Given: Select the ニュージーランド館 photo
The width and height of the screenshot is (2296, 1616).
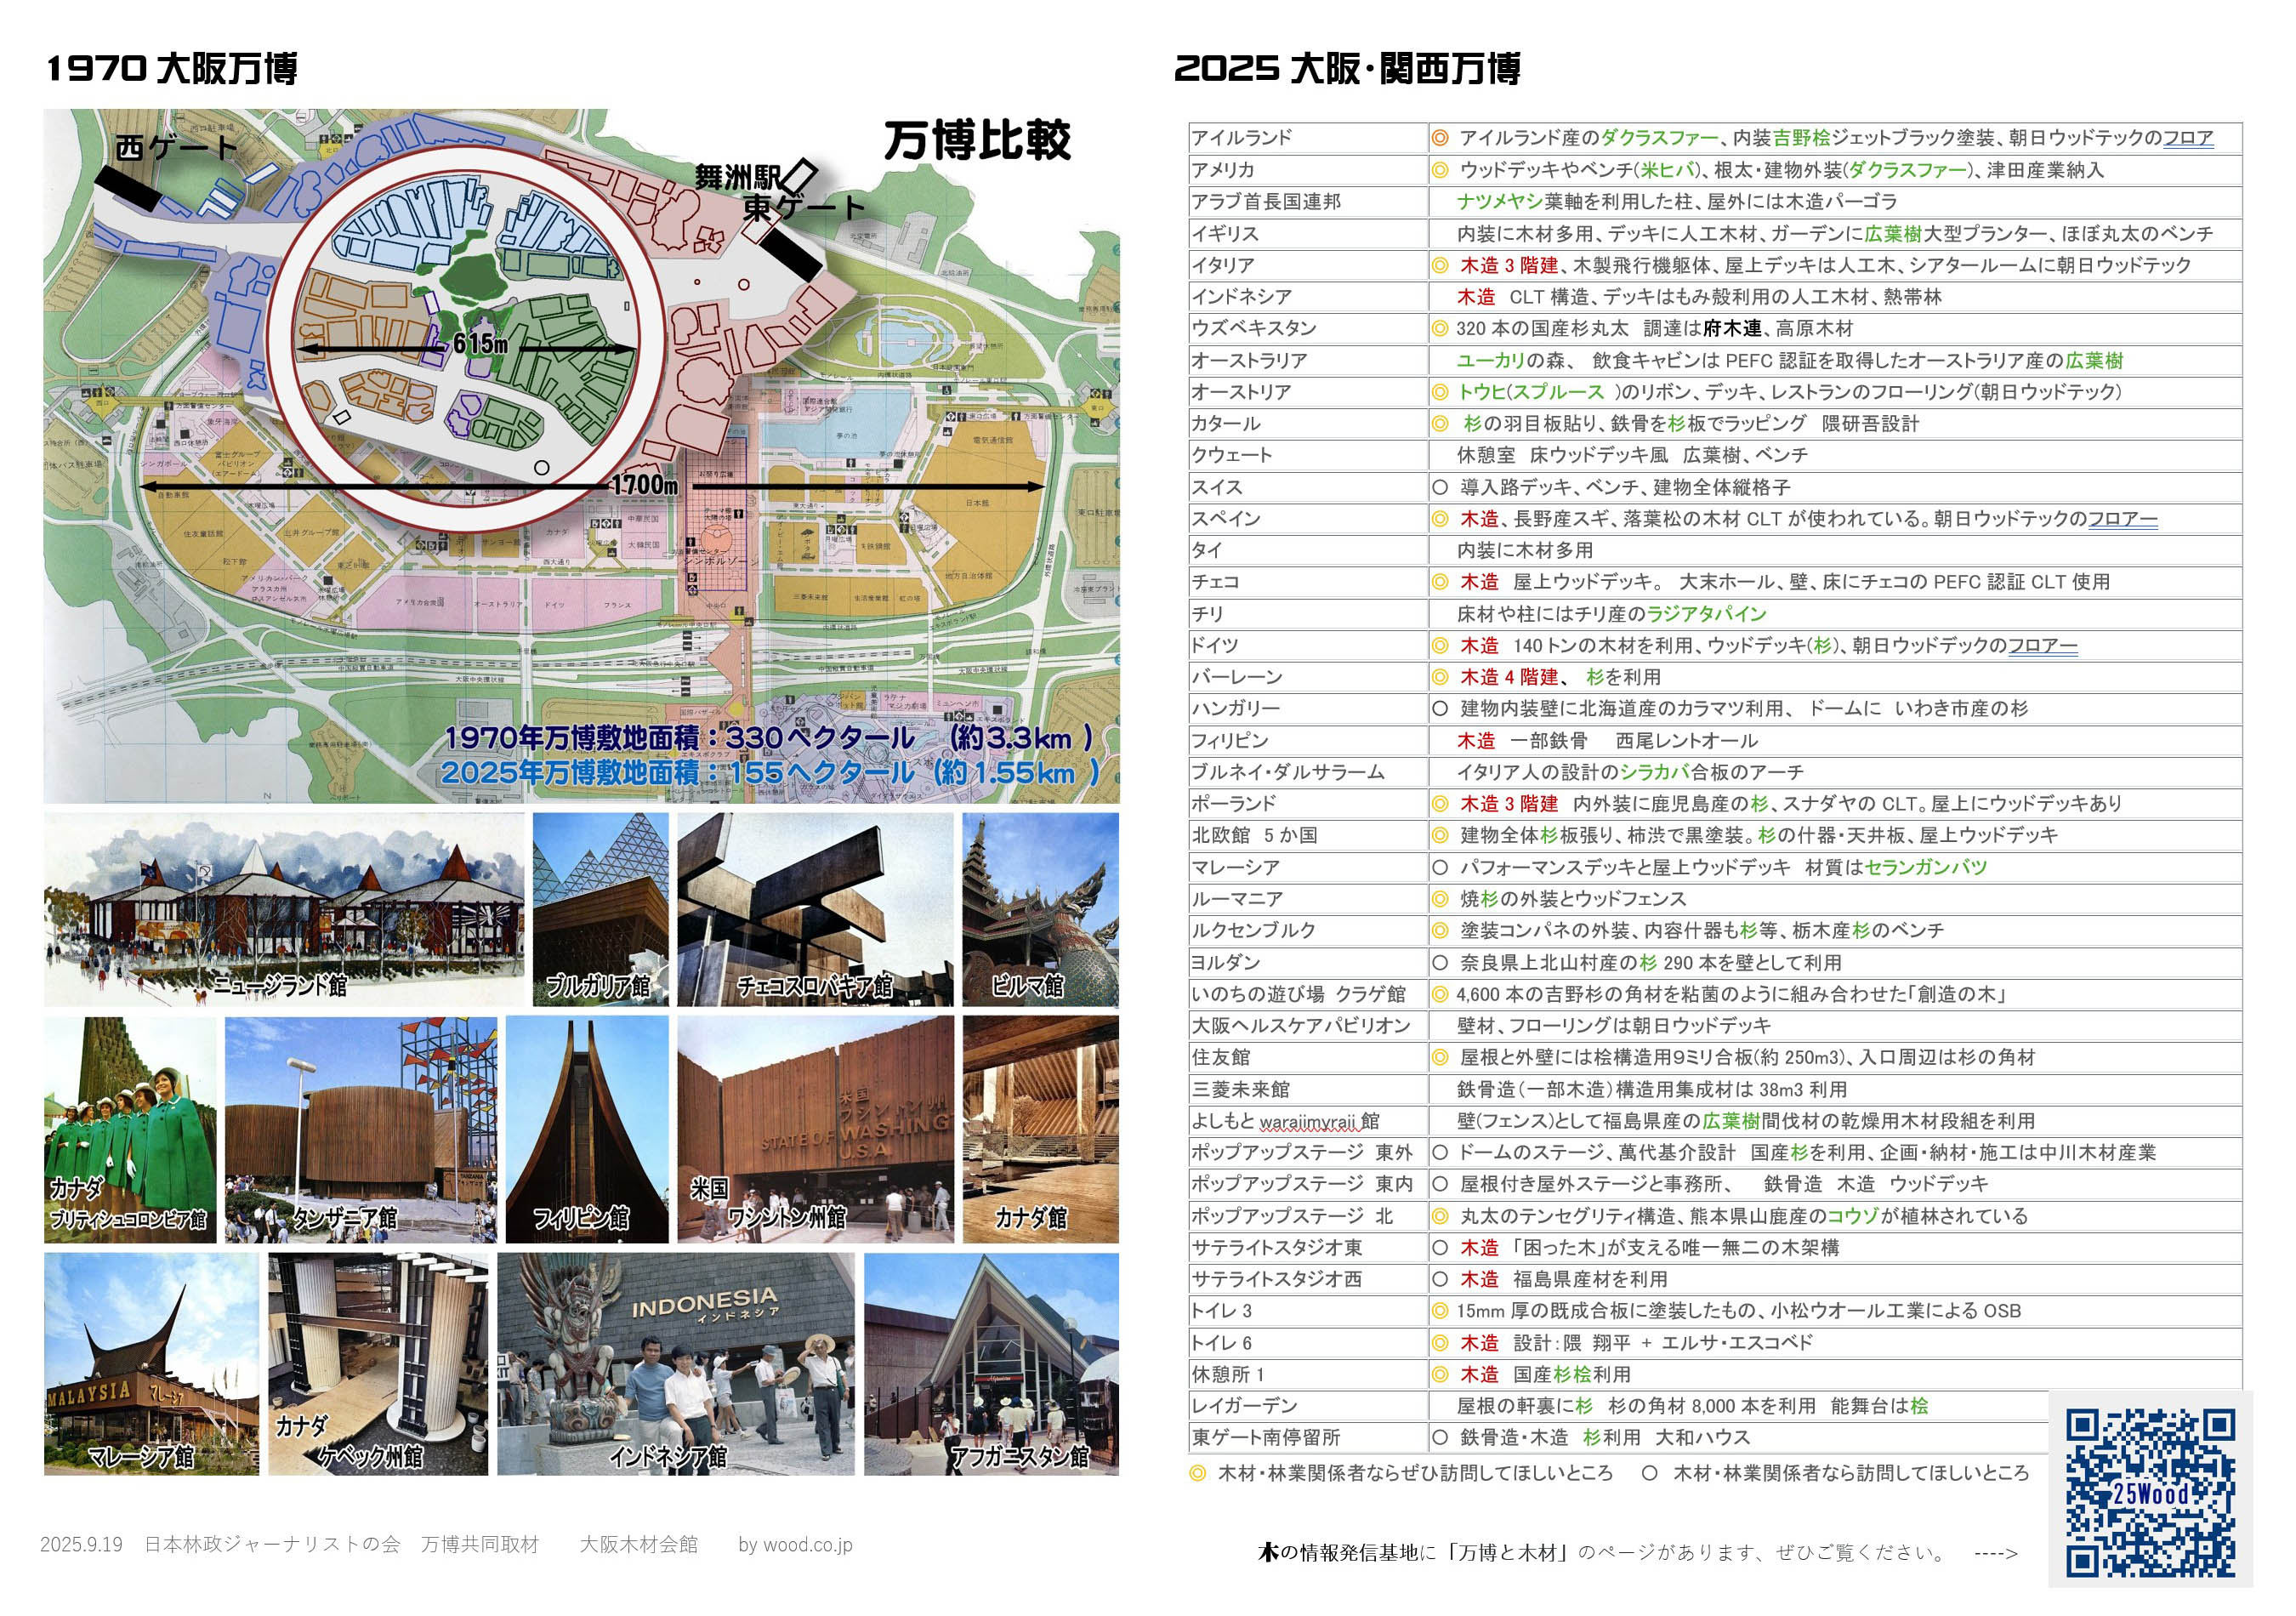Looking at the screenshot, I should point(284,909).
